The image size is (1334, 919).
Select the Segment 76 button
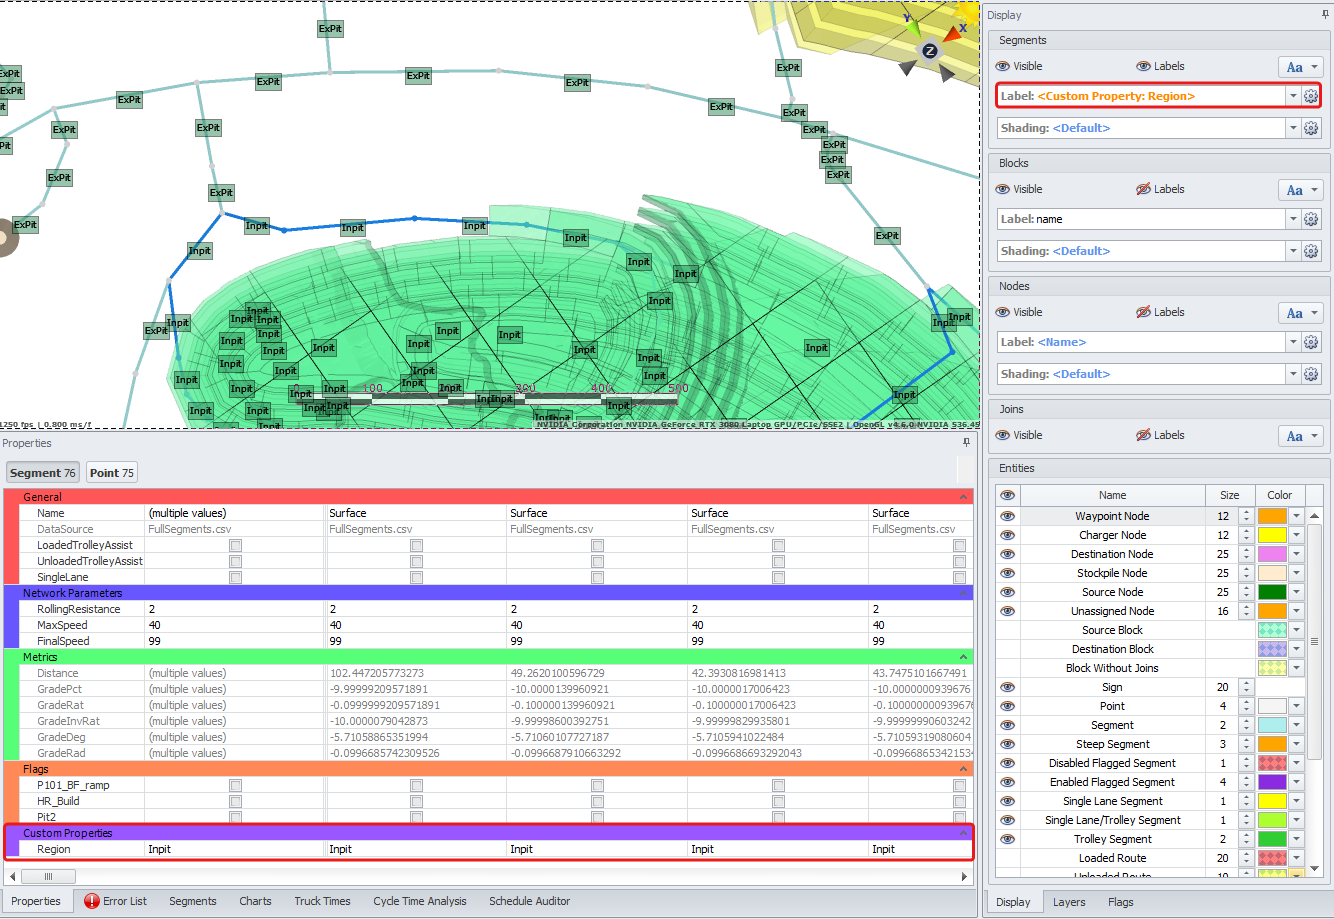pyautogui.click(x=42, y=473)
